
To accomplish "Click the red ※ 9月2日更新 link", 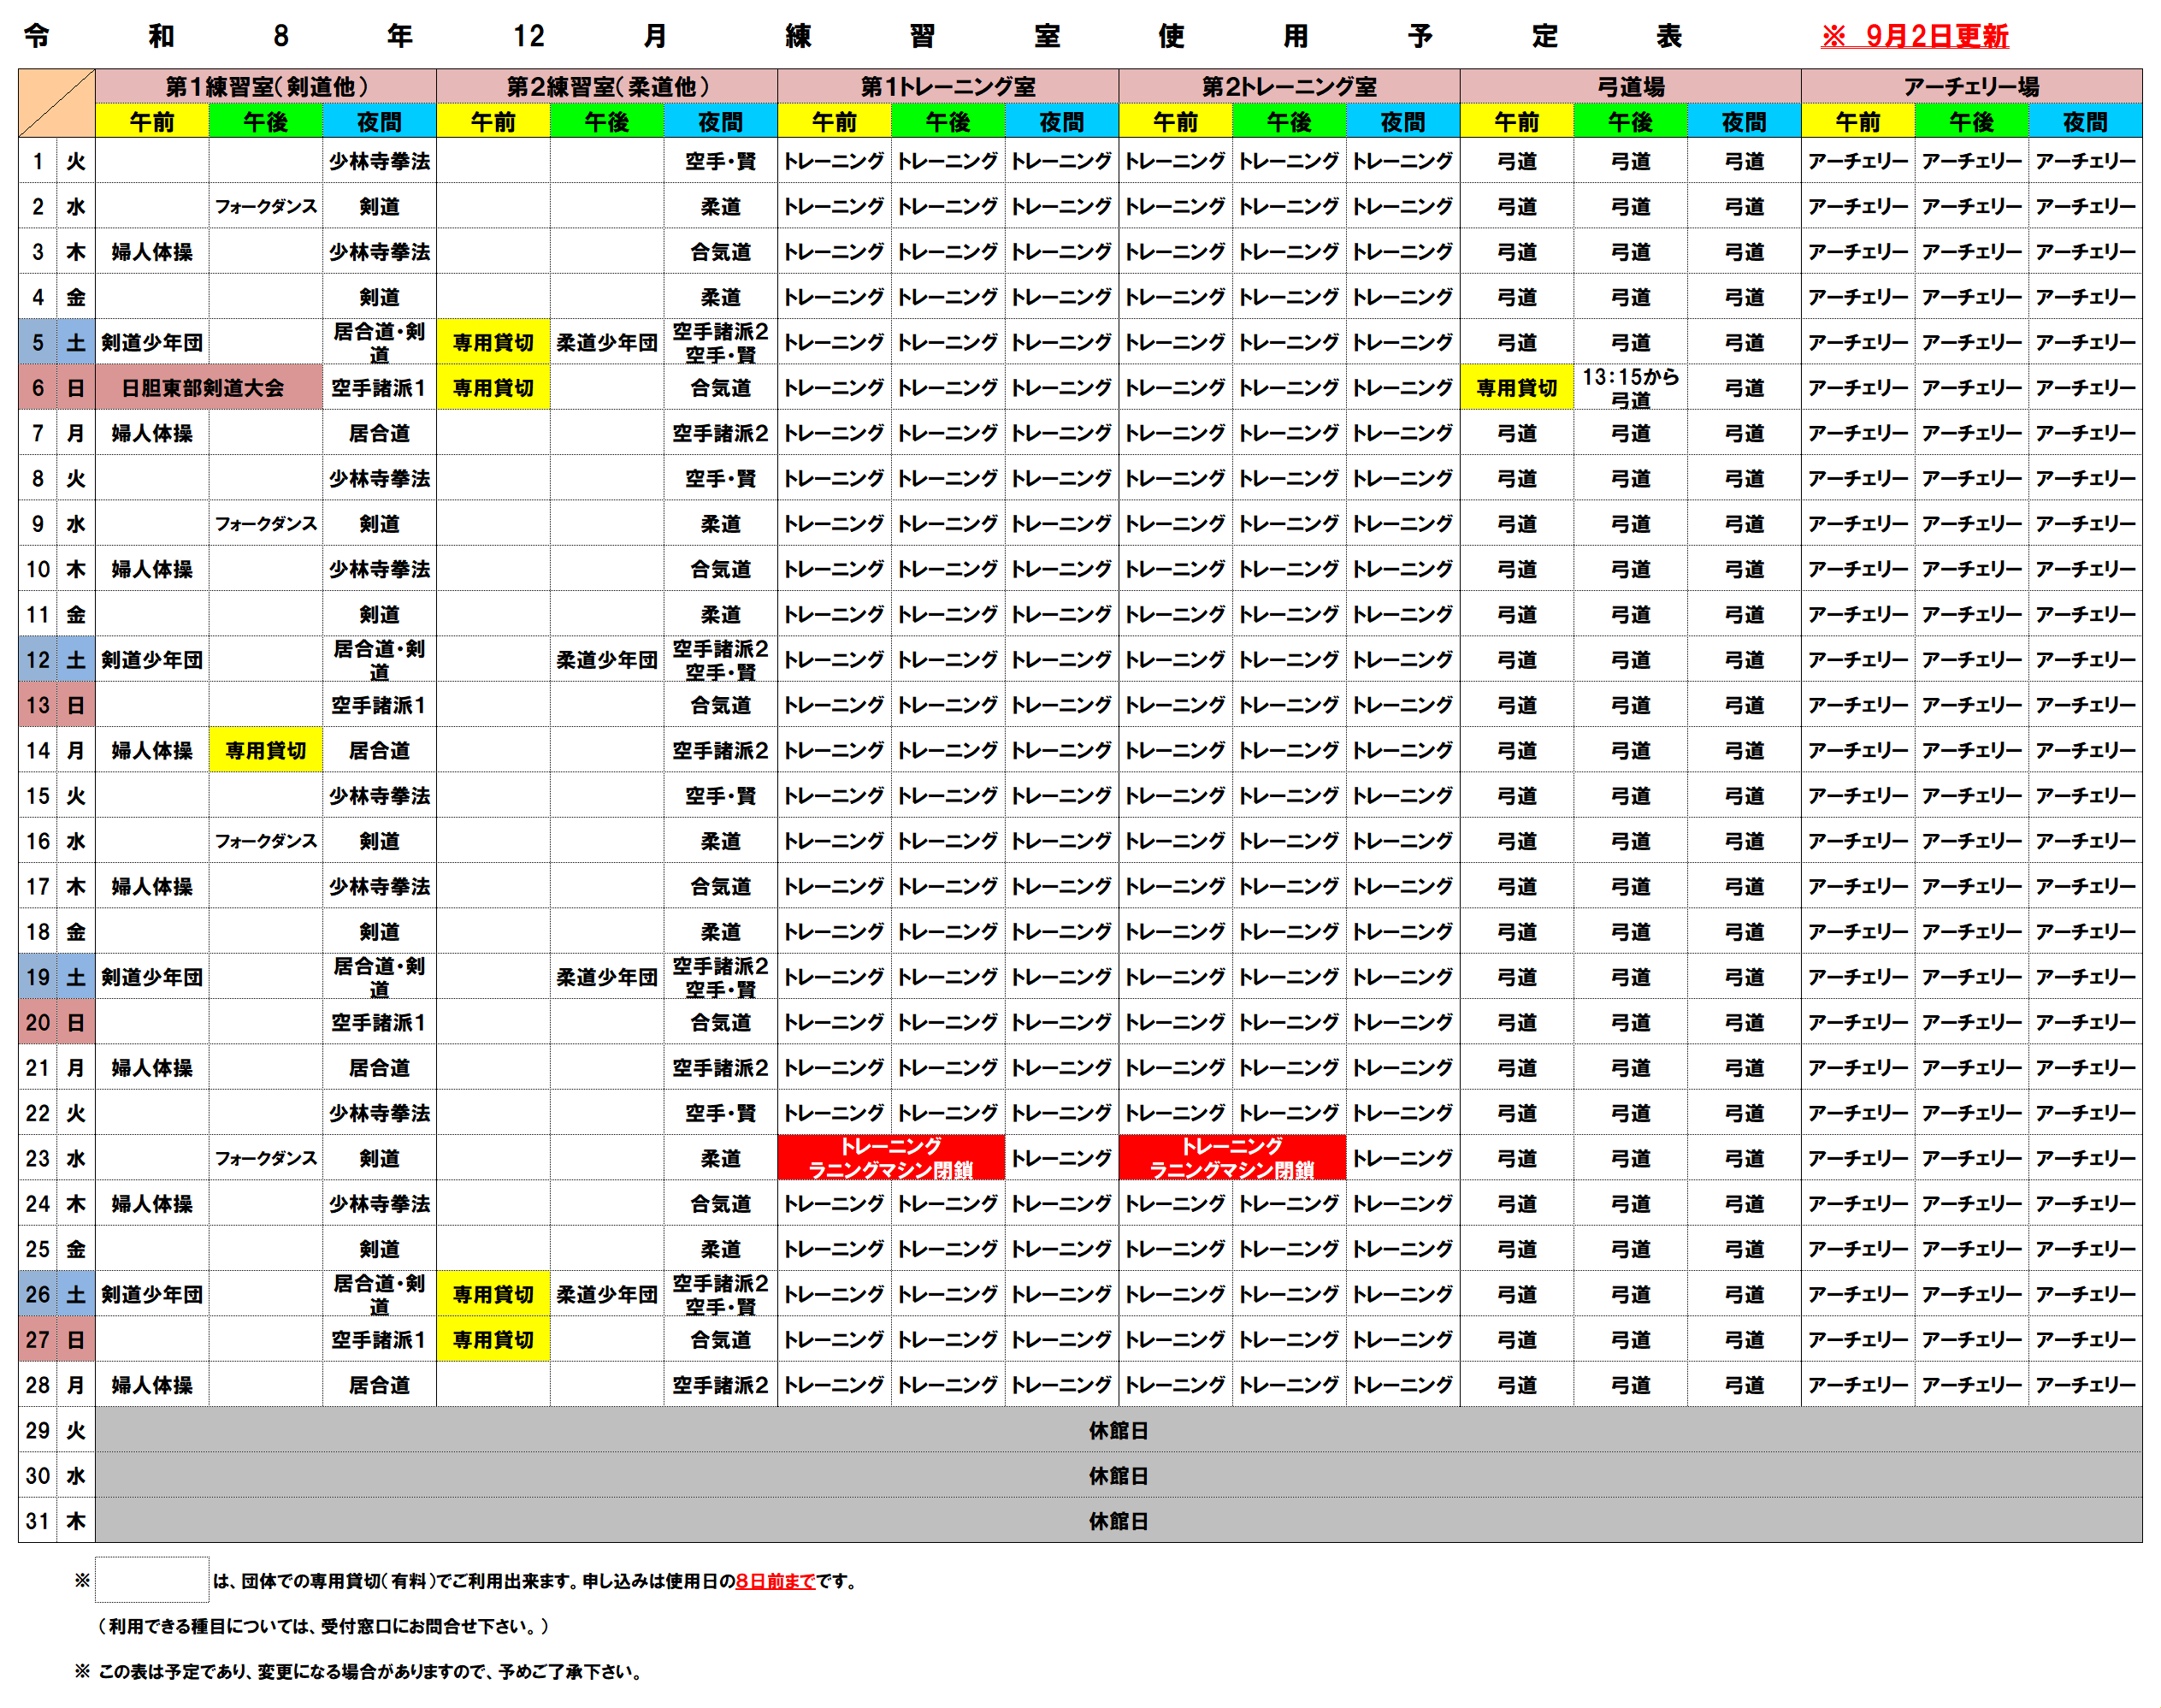I will pos(1914,36).
